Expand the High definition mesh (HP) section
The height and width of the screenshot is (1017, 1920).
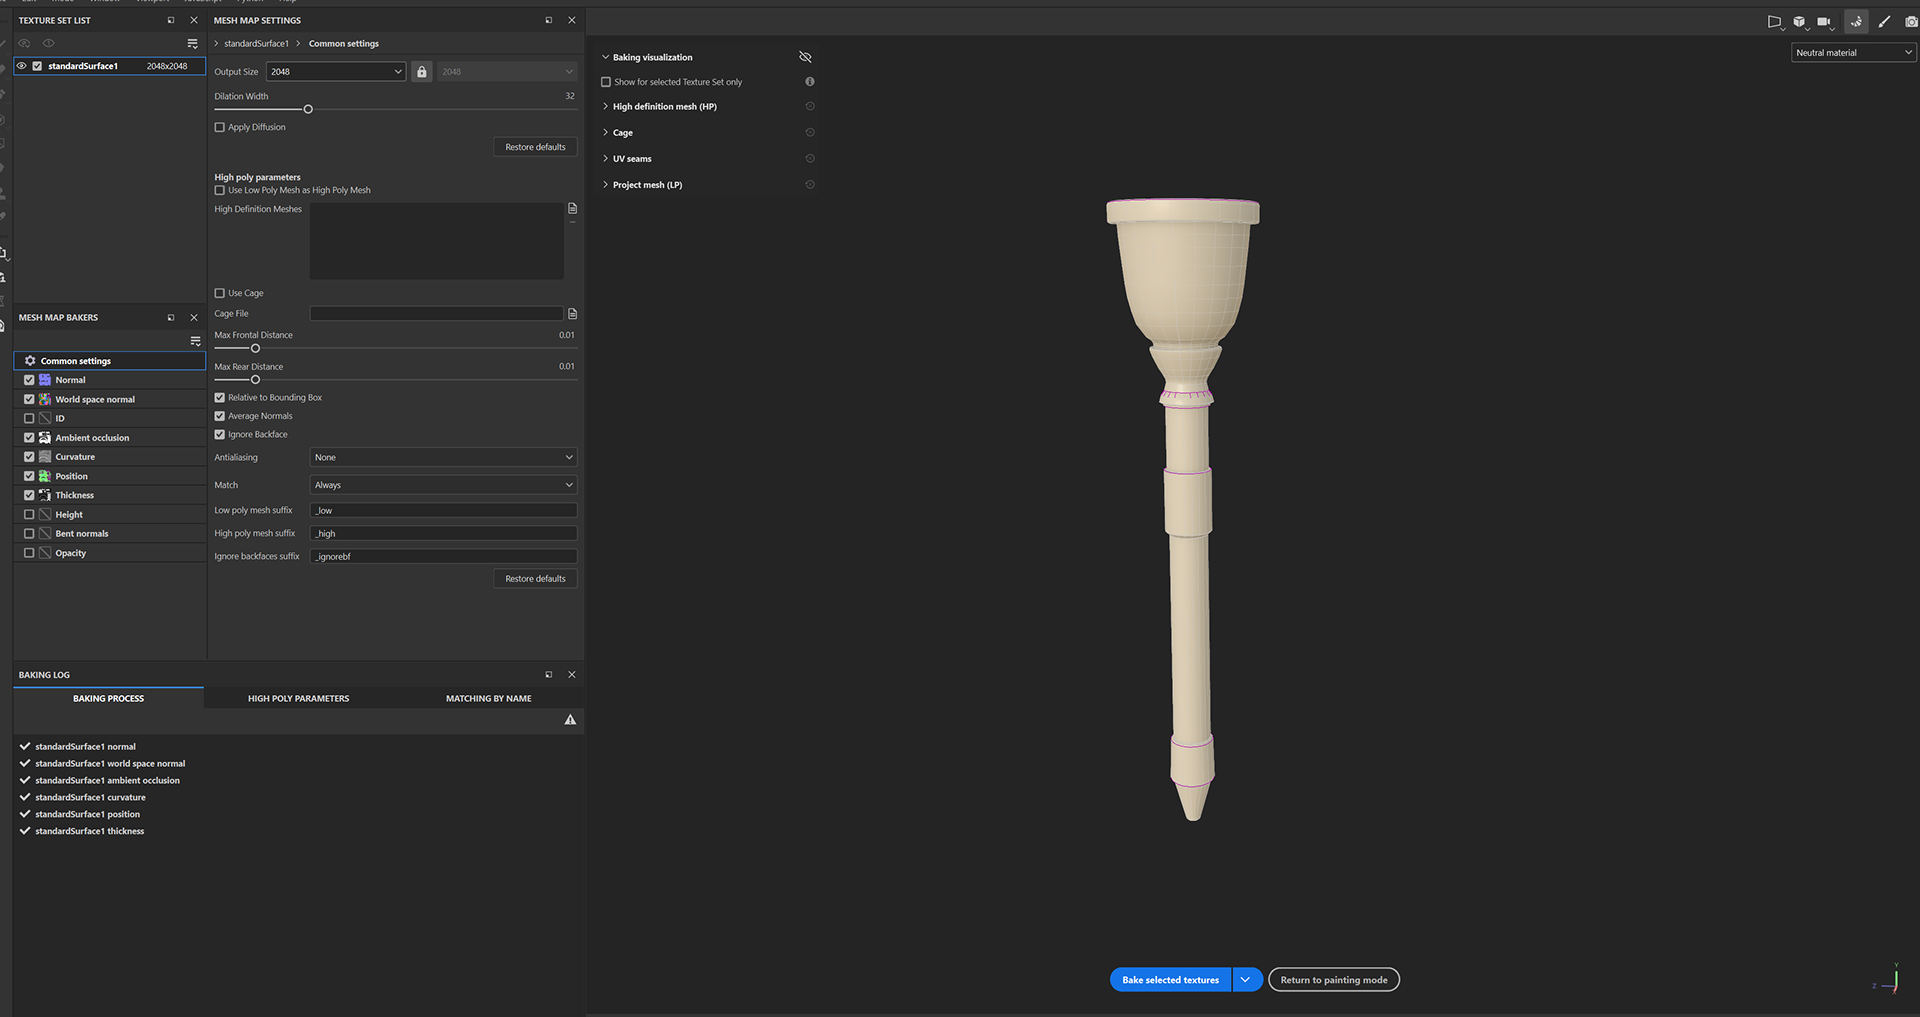605,106
